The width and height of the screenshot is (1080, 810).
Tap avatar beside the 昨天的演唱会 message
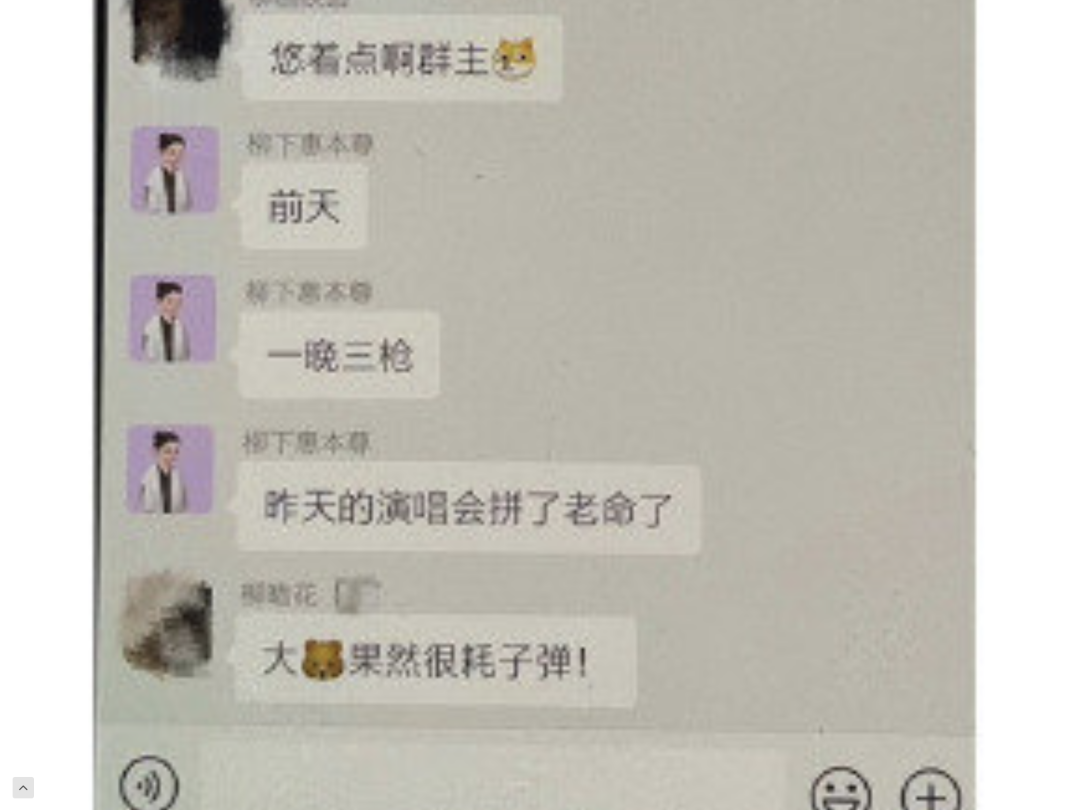[x=169, y=470]
